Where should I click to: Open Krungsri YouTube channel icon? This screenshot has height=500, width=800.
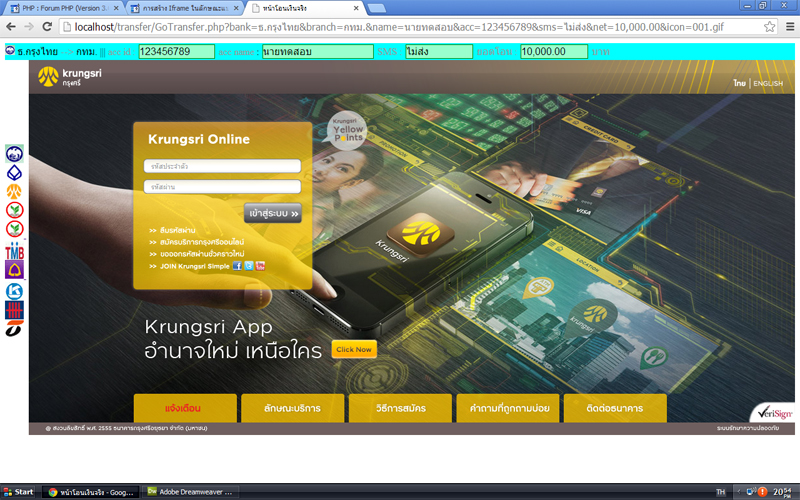(260, 266)
